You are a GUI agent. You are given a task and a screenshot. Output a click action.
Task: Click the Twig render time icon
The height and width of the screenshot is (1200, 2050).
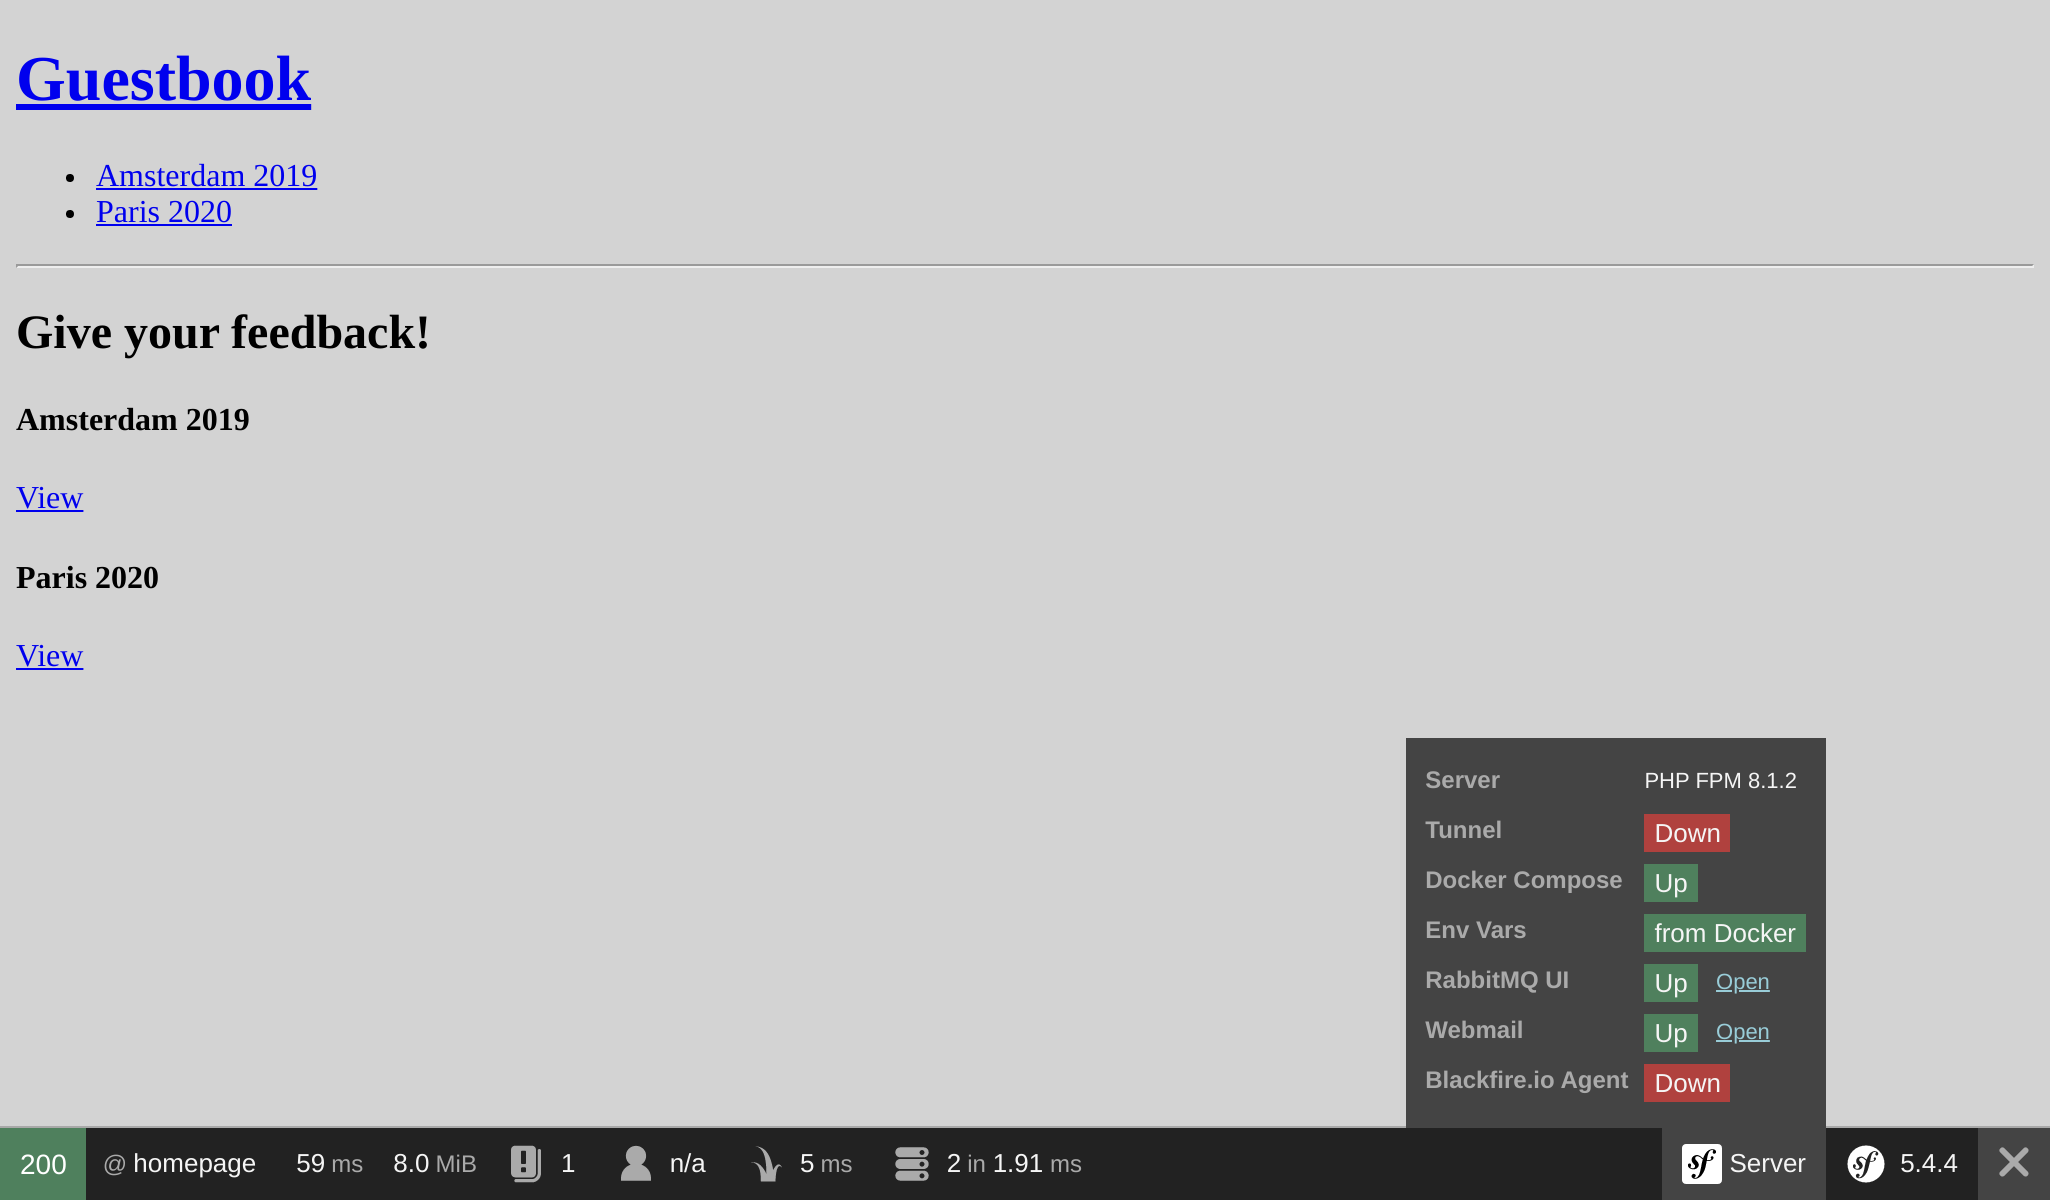click(766, 1163)
